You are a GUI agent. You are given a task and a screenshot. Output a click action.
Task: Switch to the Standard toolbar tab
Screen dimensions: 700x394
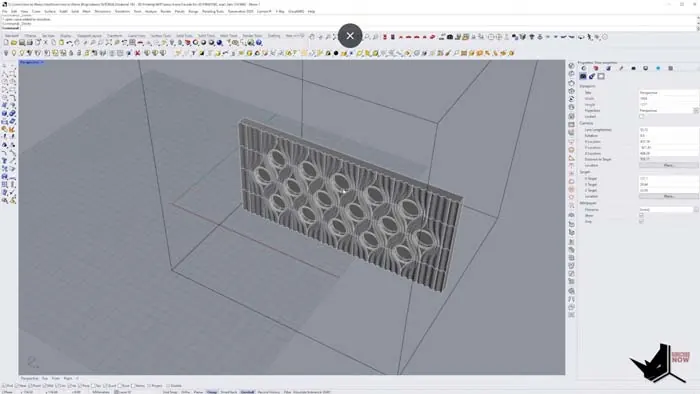tap(12, 36)
